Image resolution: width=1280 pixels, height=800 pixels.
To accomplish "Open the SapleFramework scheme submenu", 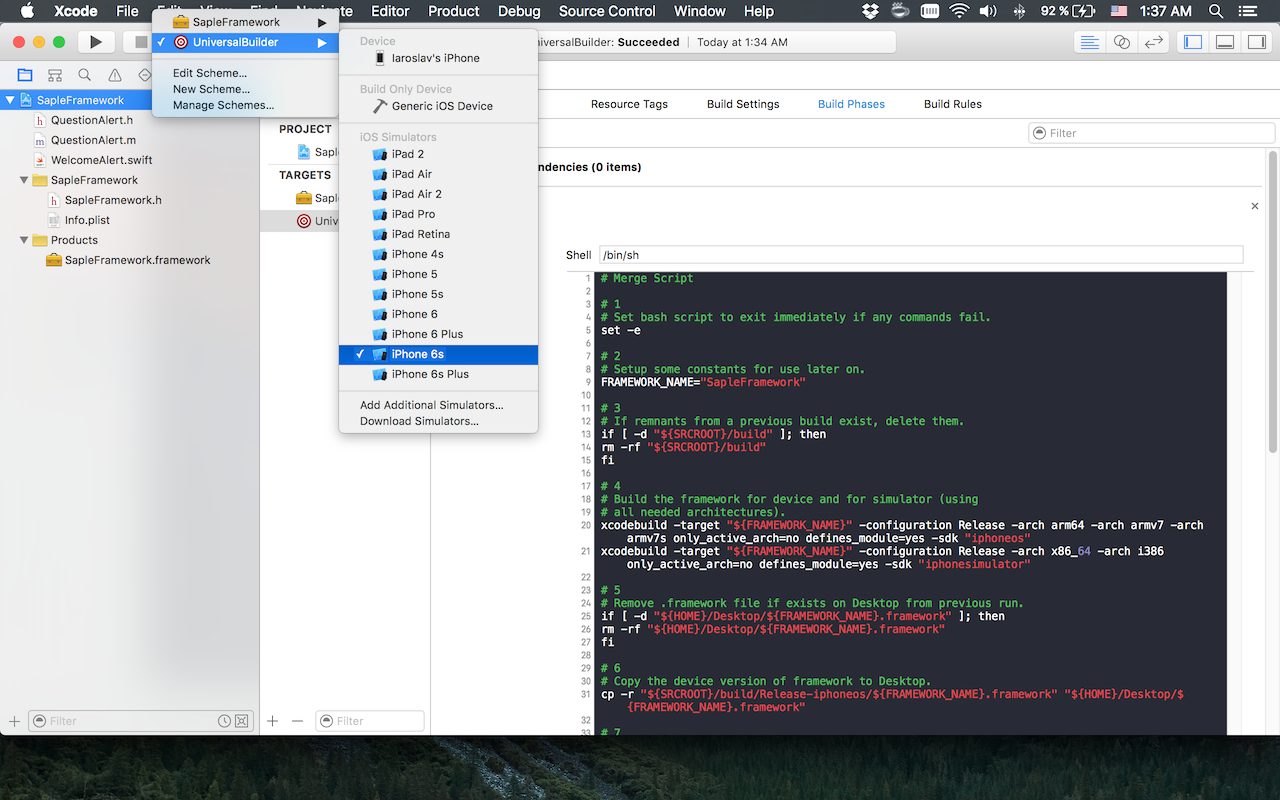I will [245, 22].
